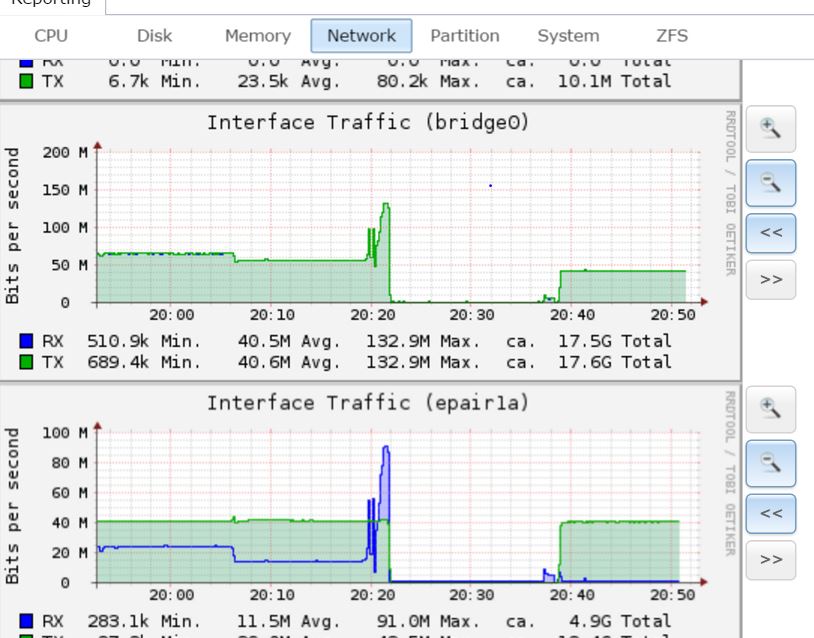Zoom in on the epair1a traffic graph

click(770, 409)
